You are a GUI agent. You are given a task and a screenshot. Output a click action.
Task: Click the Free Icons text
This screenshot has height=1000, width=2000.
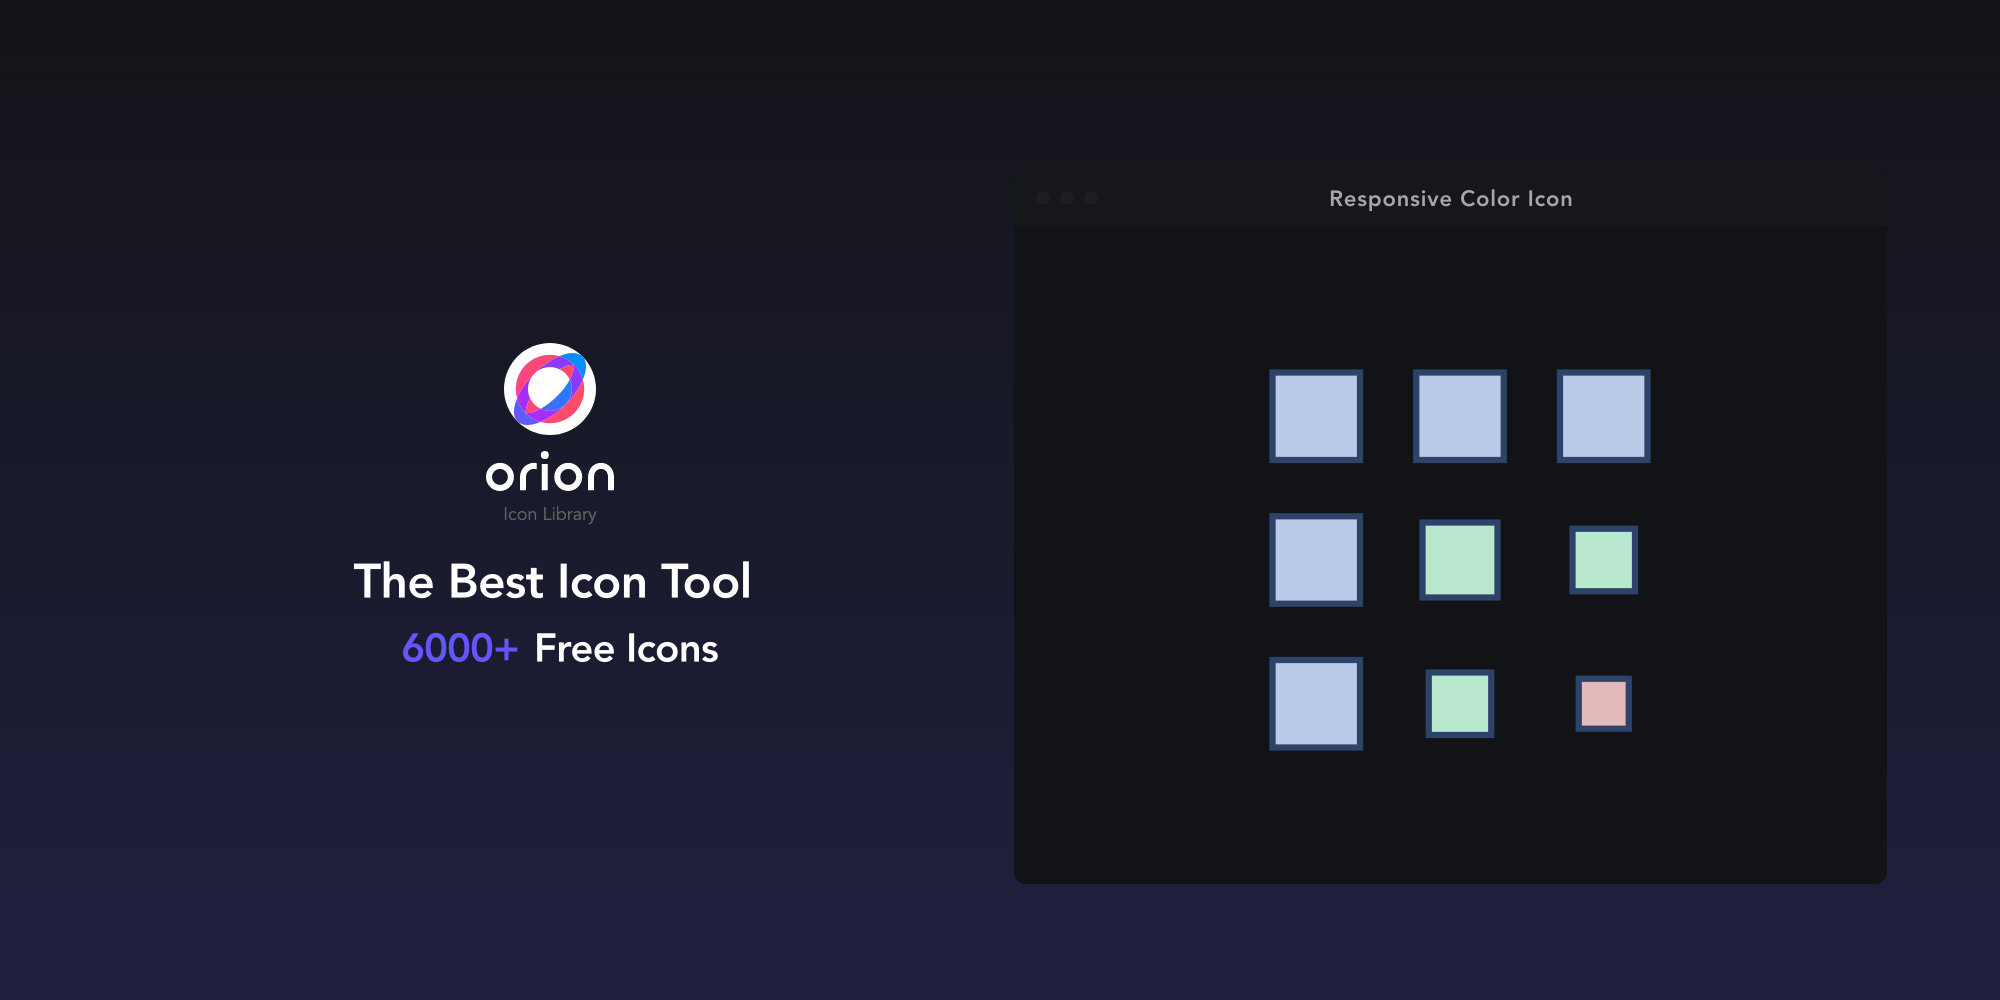coord(626,649)
